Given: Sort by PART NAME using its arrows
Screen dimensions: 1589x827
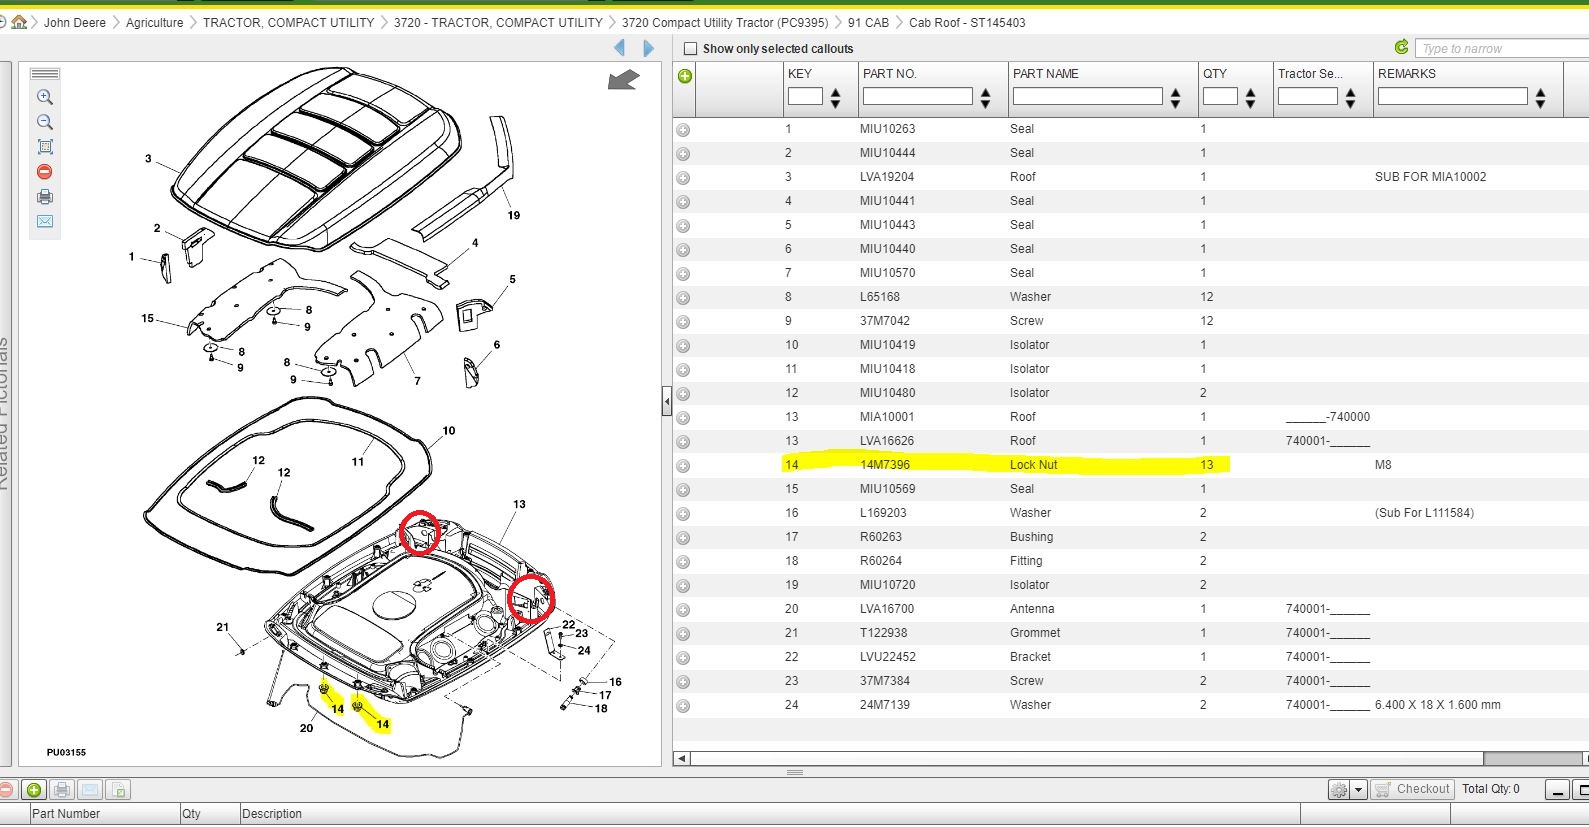Looking at the screenshot, I should point(1175,97).
